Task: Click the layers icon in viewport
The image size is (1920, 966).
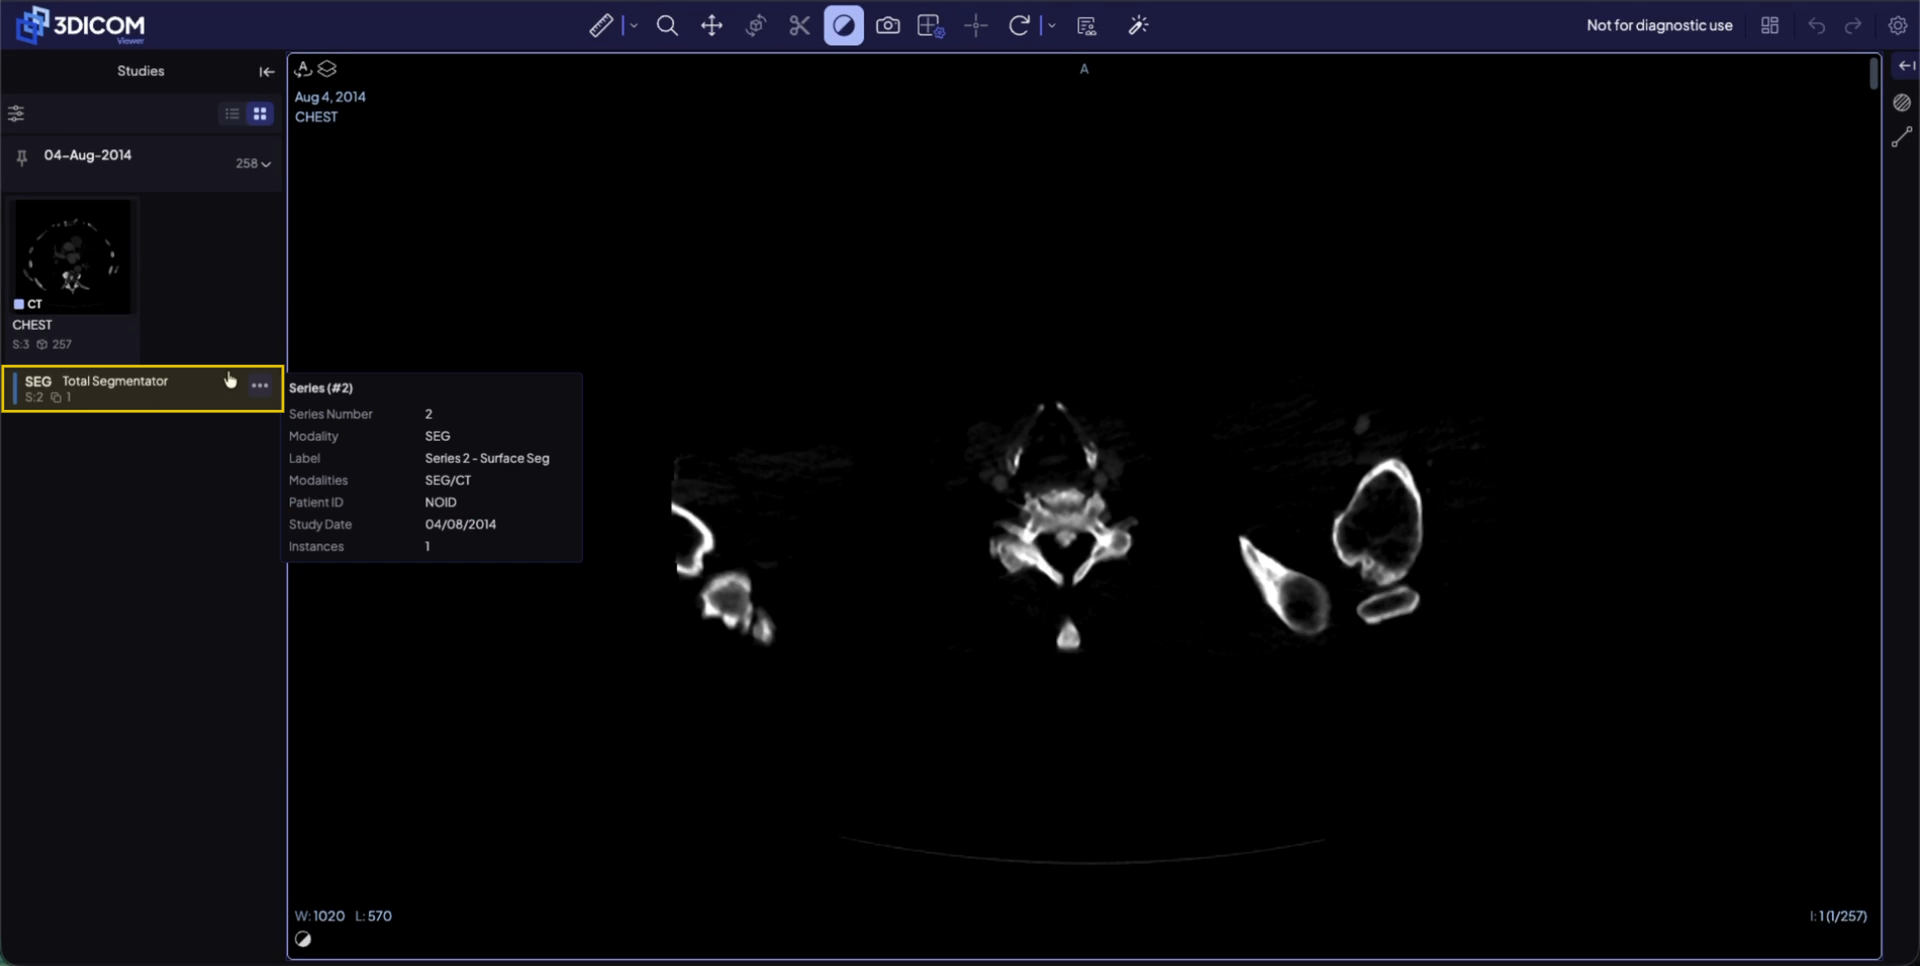Action: (x=327, y=69)
